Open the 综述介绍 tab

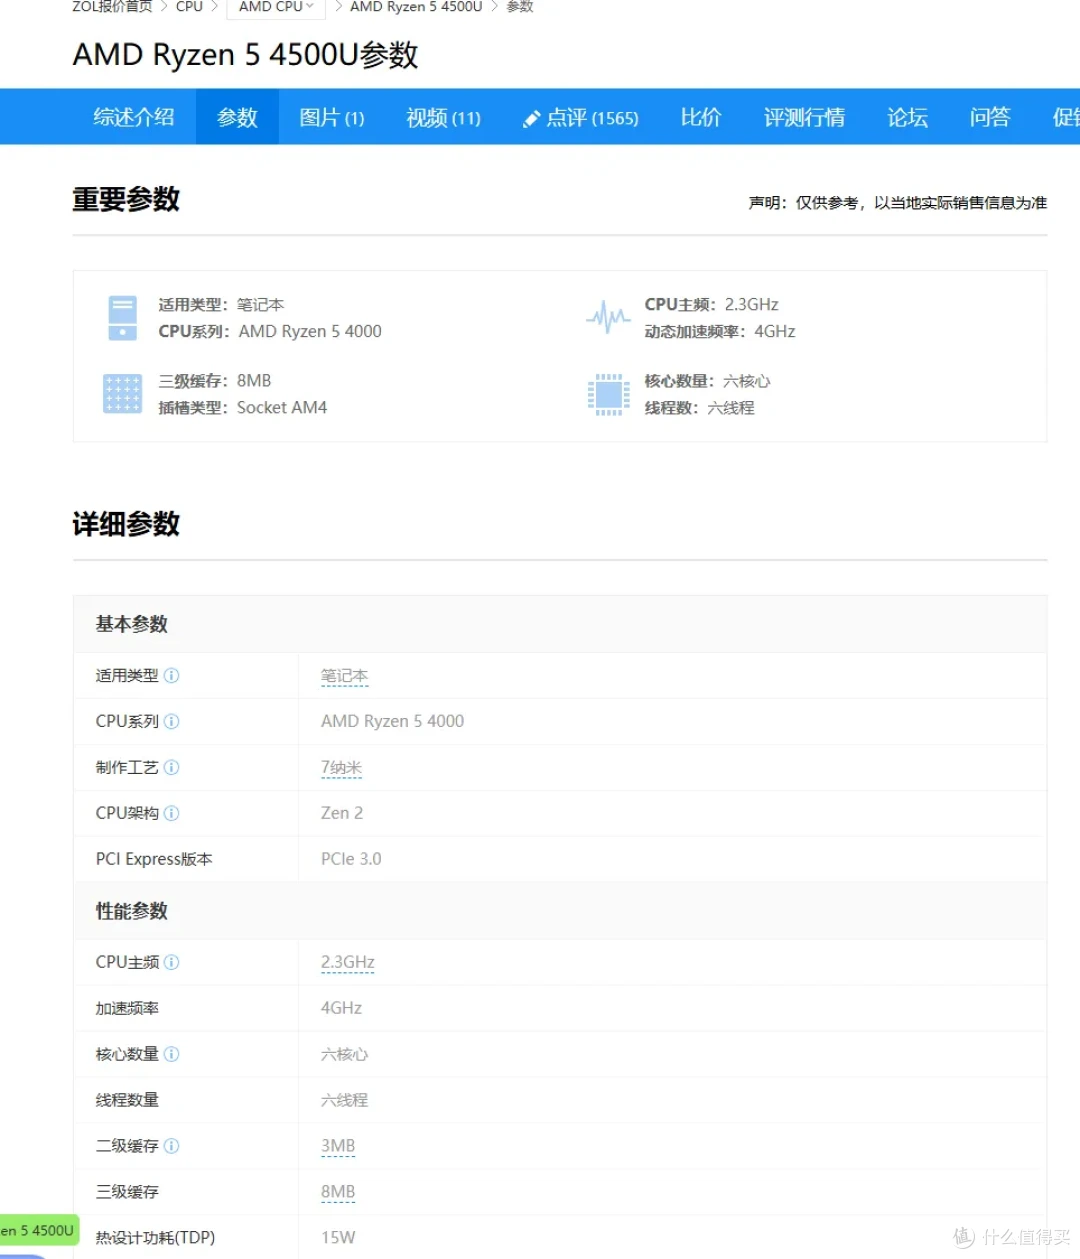coord(134,117)
